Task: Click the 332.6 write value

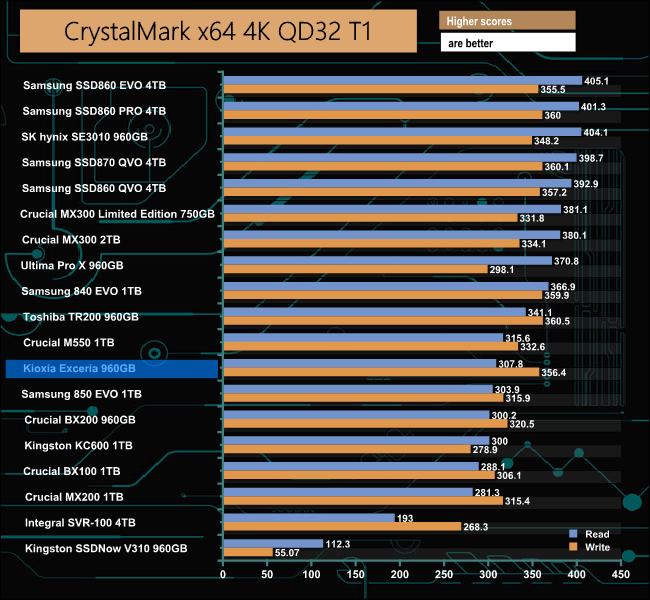Action: [x=533, y=347]
